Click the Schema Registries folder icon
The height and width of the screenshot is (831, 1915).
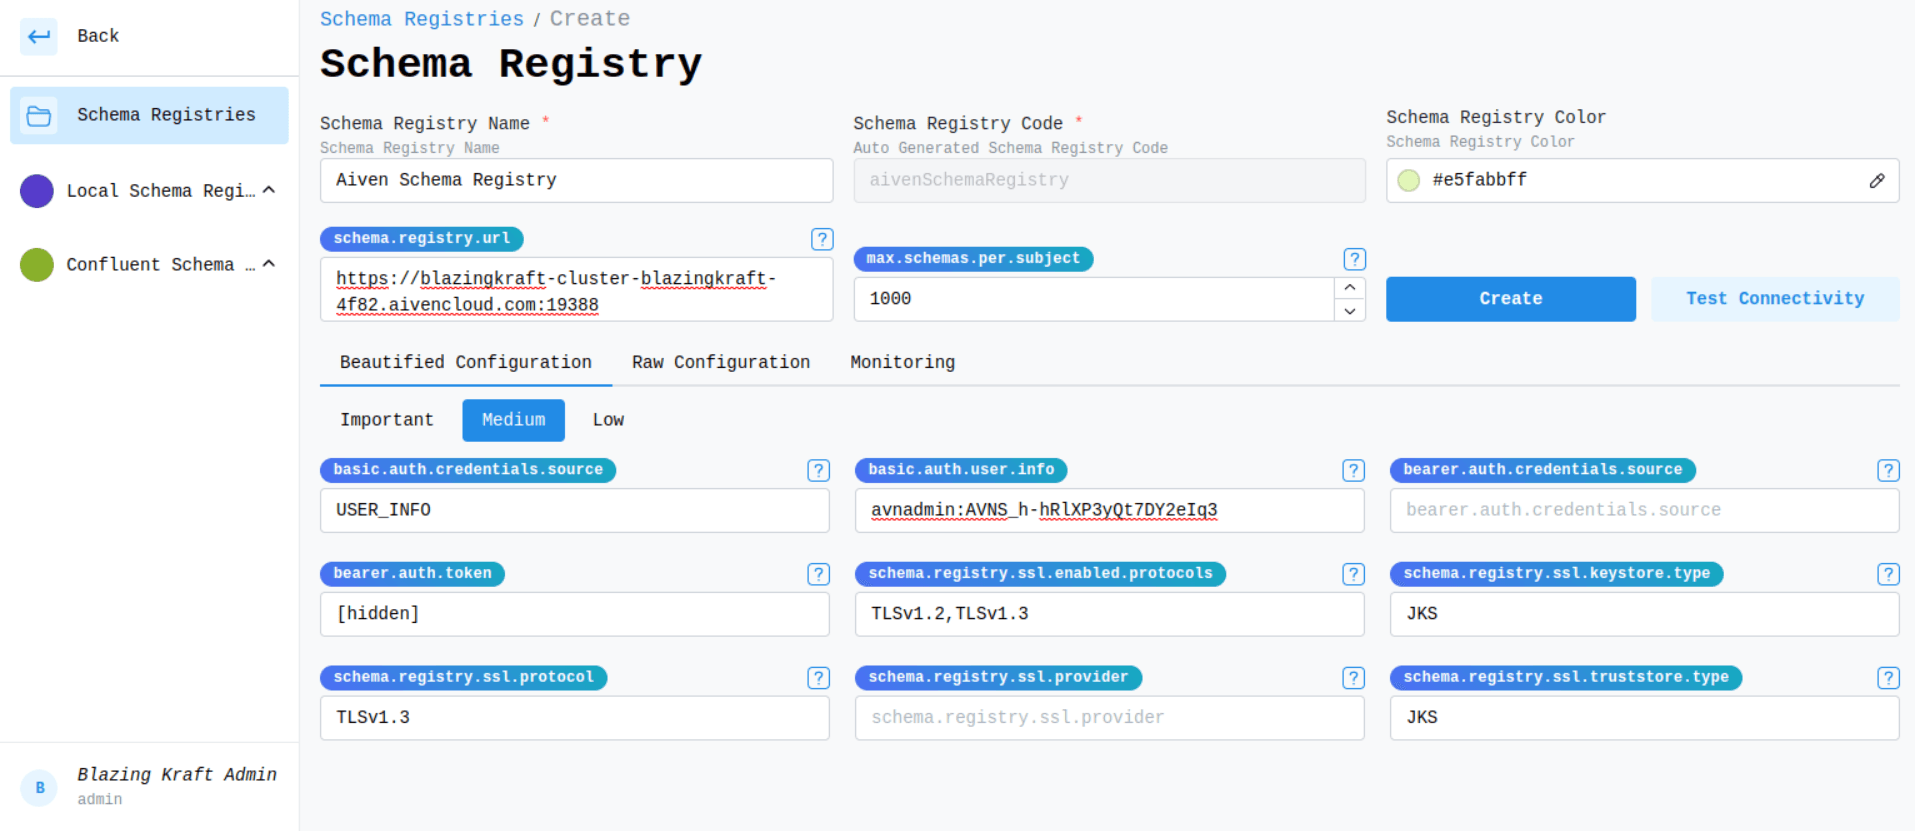(x=39, y=116)
